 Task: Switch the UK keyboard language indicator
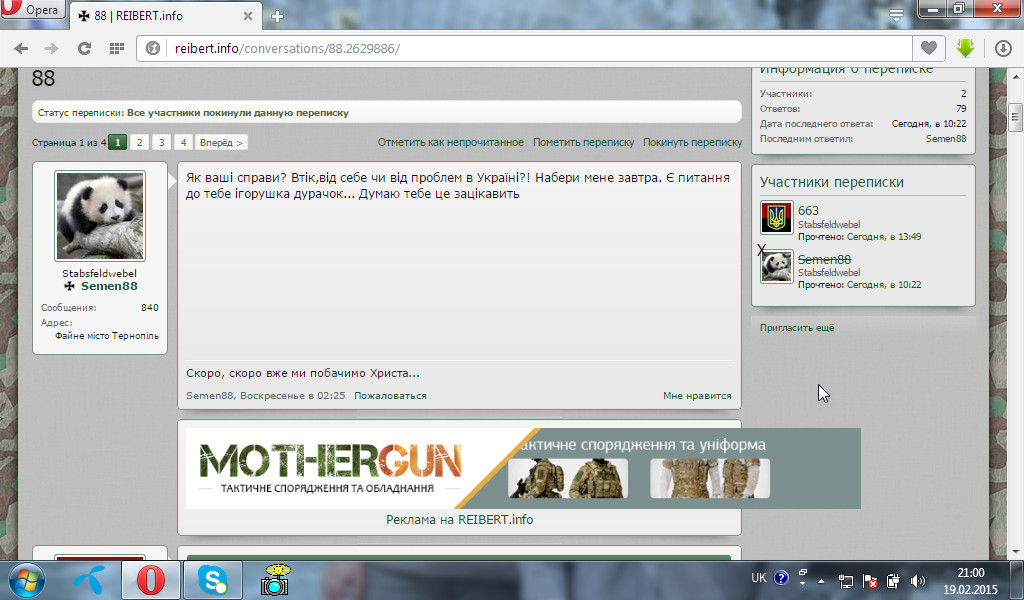pos(758,578)
